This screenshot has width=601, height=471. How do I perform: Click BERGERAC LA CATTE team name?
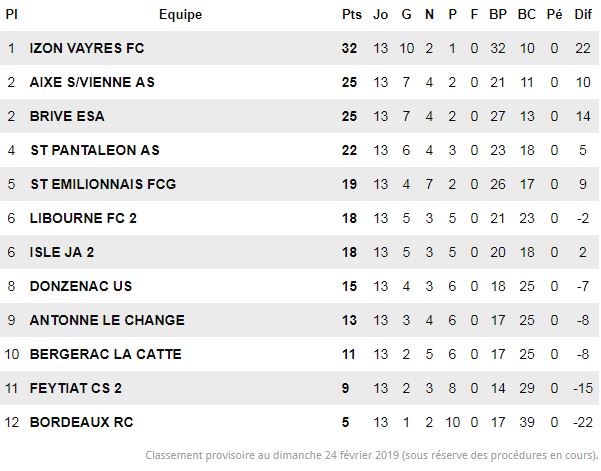pos(105,354)
